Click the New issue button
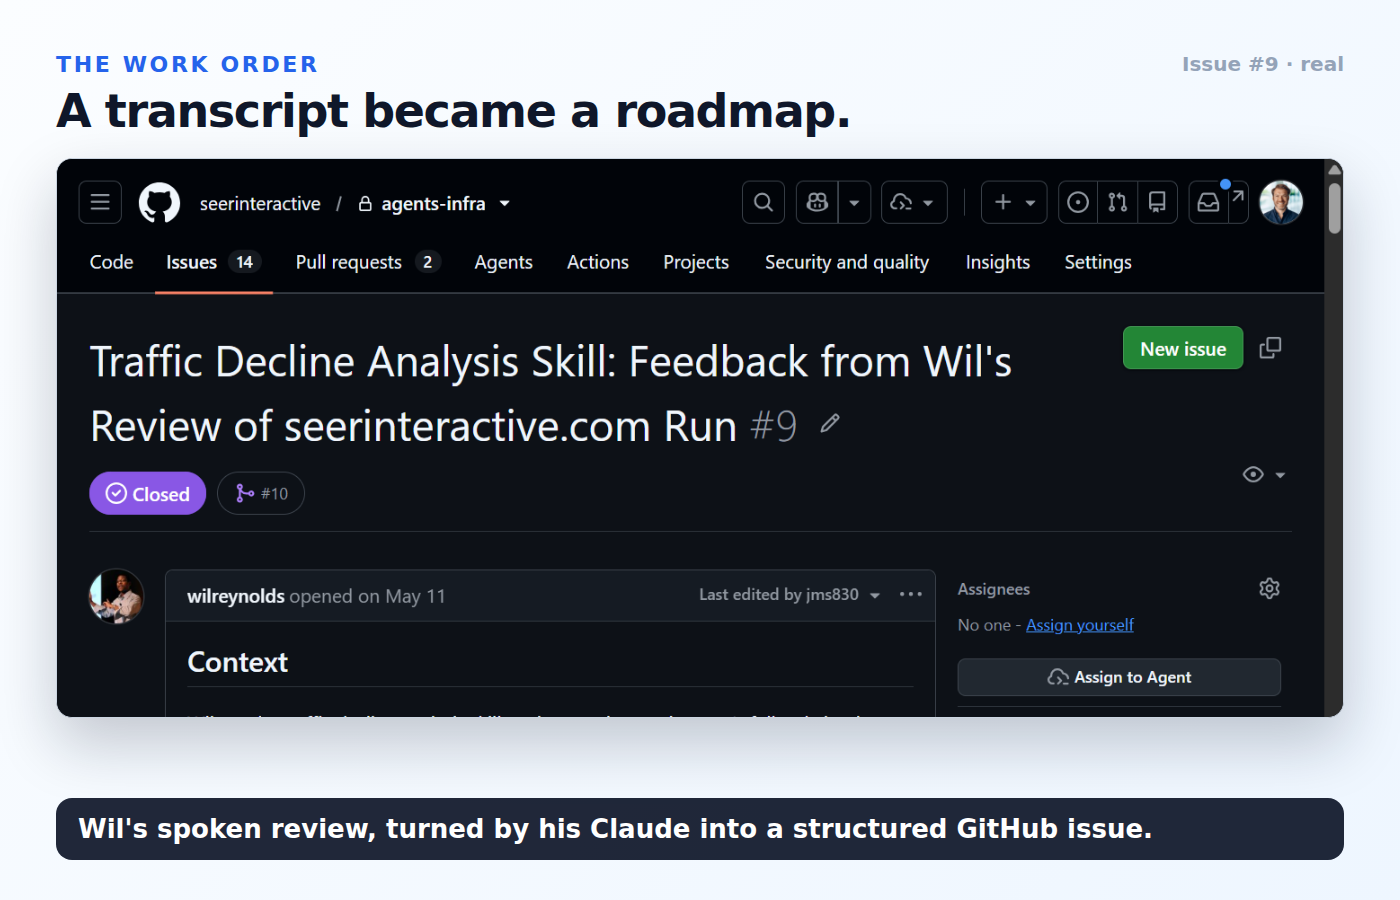The width and height of the screenshot is (1400, 900). [x=1183, y=348]
